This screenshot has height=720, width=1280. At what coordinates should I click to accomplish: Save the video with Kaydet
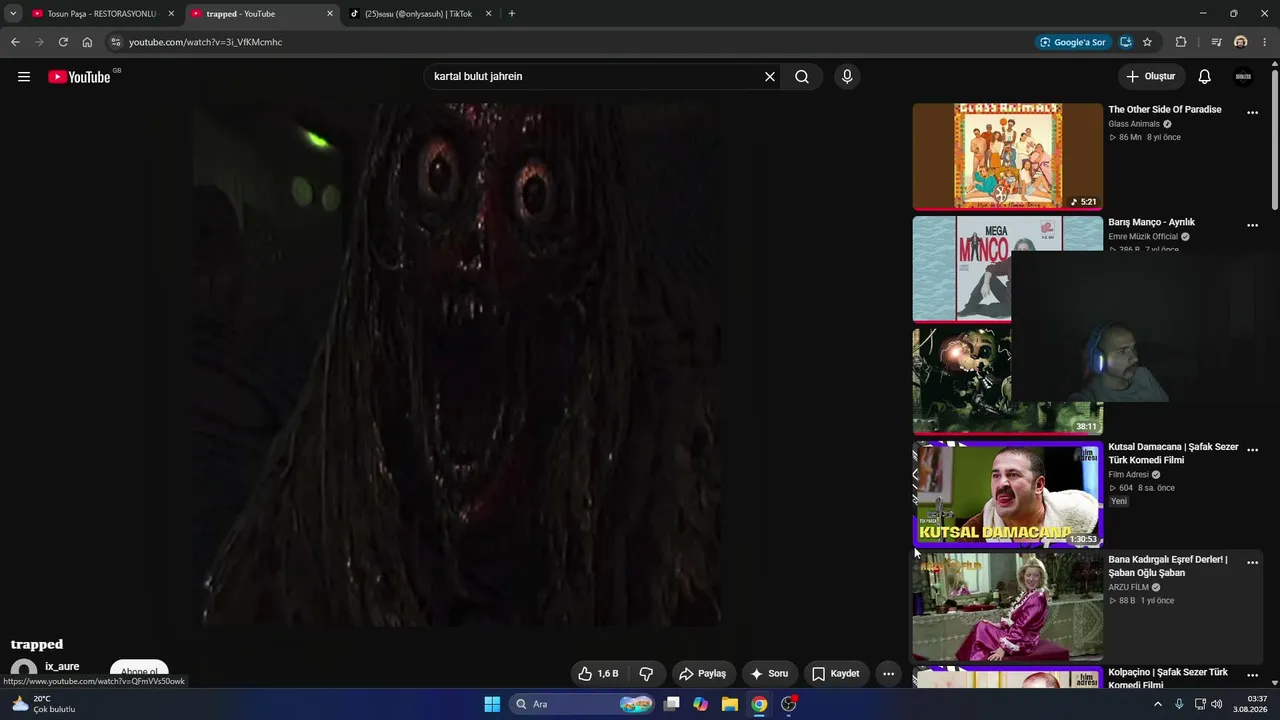pos(836,674)
